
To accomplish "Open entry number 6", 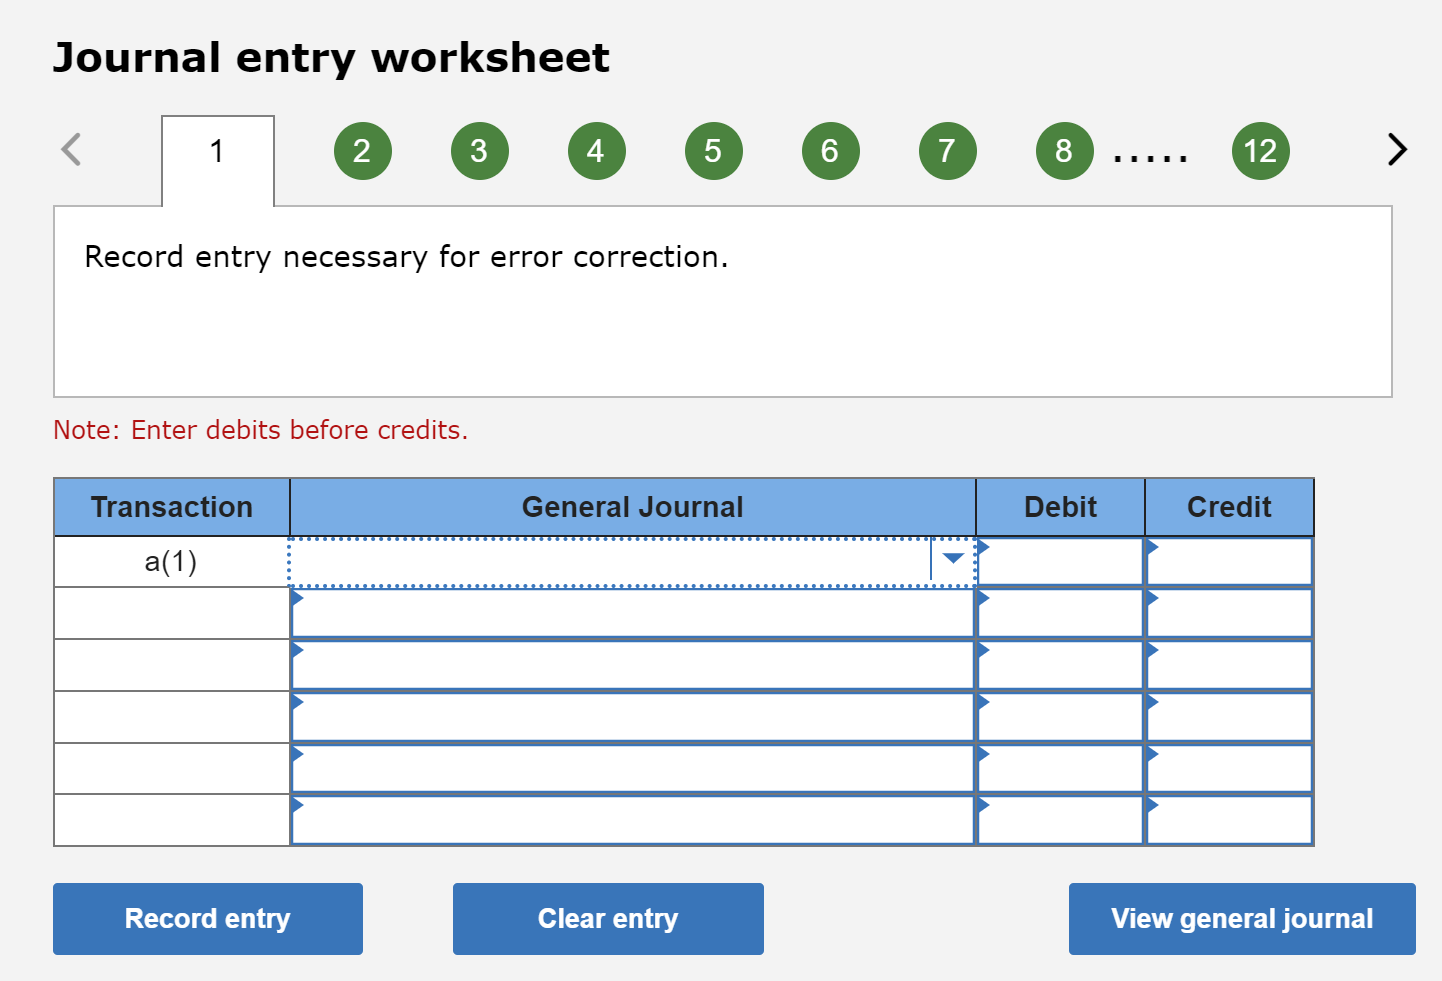I will [830, 151].
